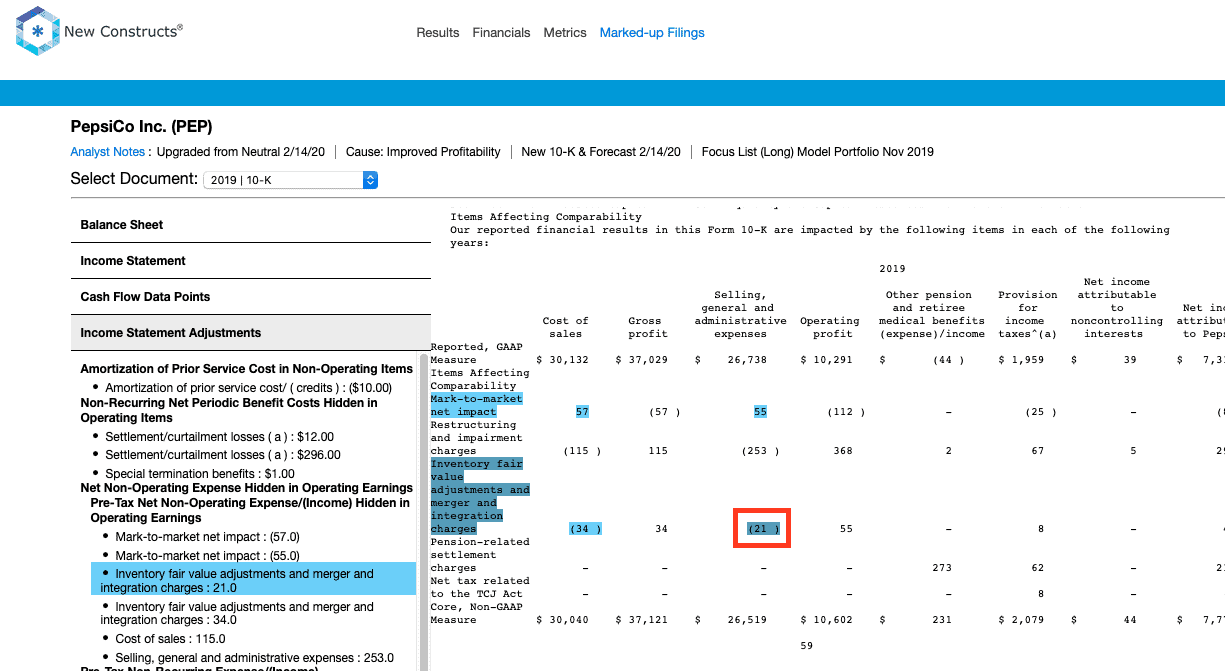Select Settlement/curtailment losses $296.00 item
The height and width of the screenshot is (671, 1225).
point(223,455)
